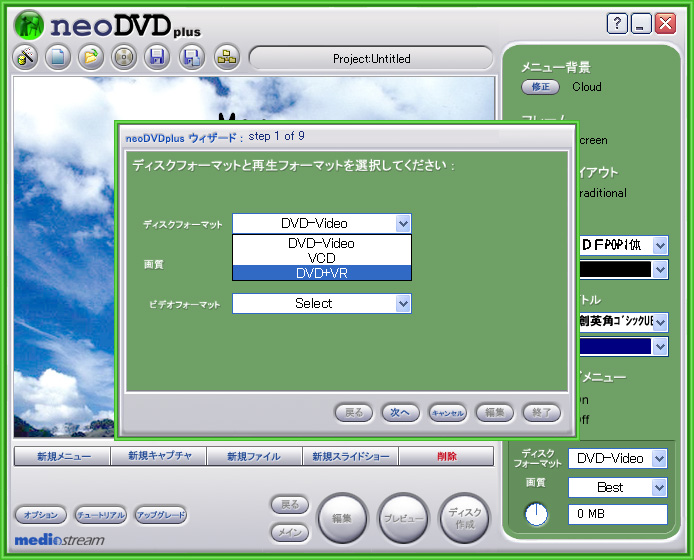Select the 新規スライドショー tab
Image resolution: width=694 pixels, height=560 pixels.
click(x=351, y=456)
